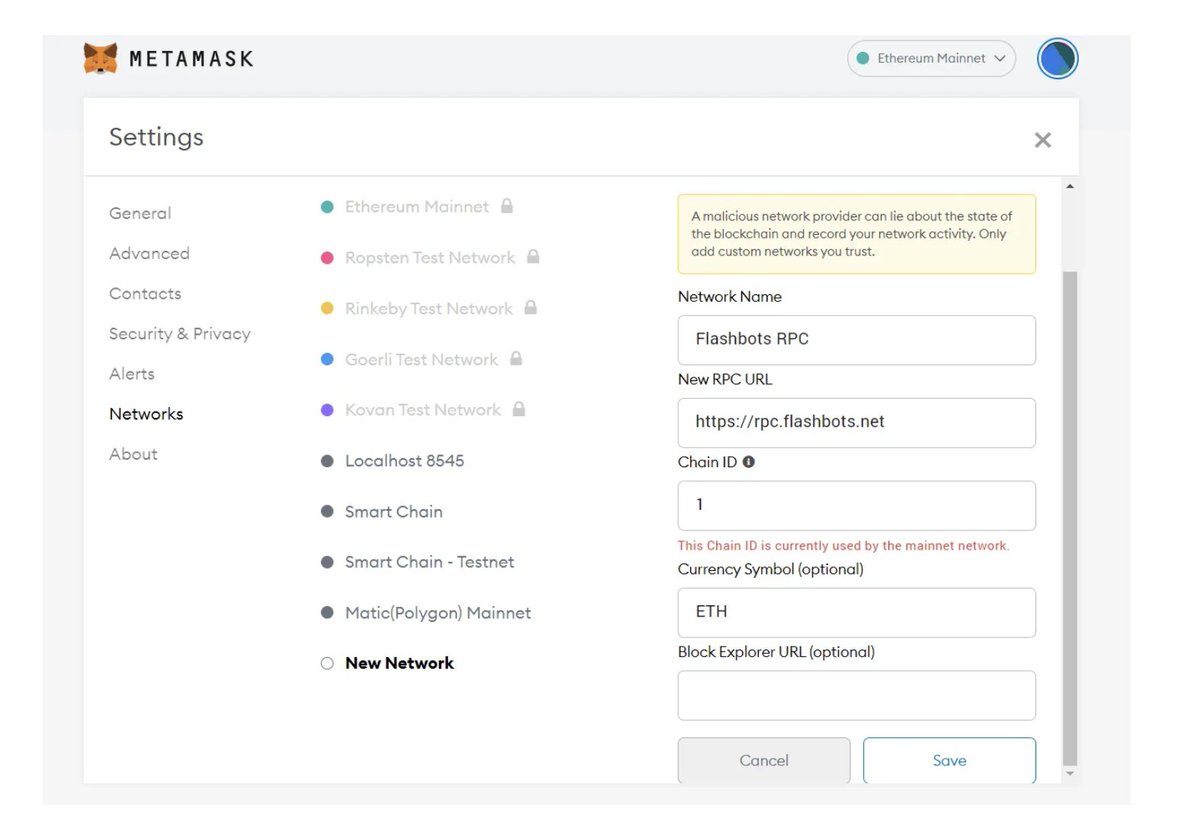The image size is (1200, 834).
Task: Click the Chain ID mainnet error message
Action: [843, 546]
